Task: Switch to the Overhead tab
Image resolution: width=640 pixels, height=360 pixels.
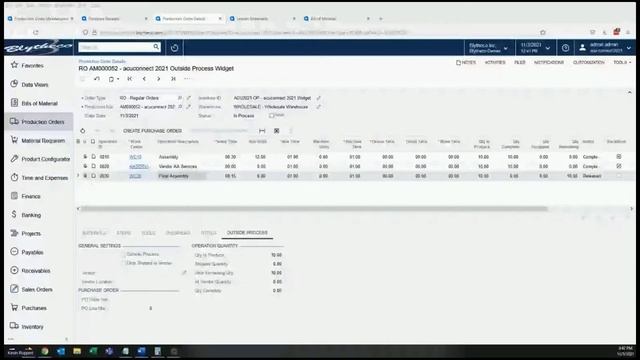Action: (178, 233)
